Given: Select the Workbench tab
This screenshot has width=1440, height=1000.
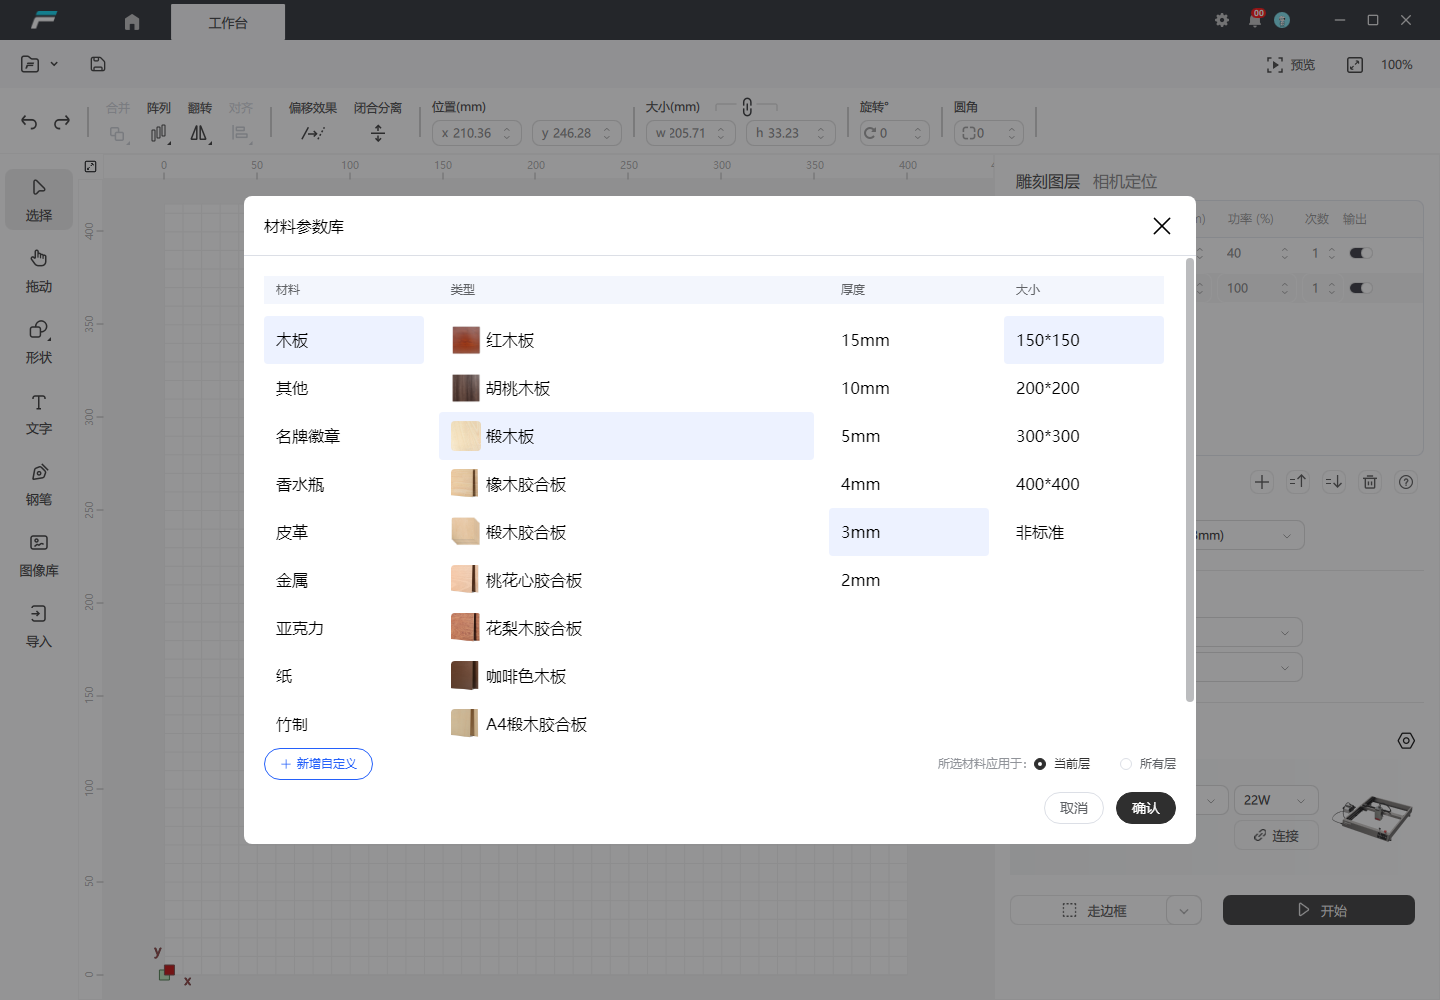Looking at the screenshot, I should [x=228, y=22].
